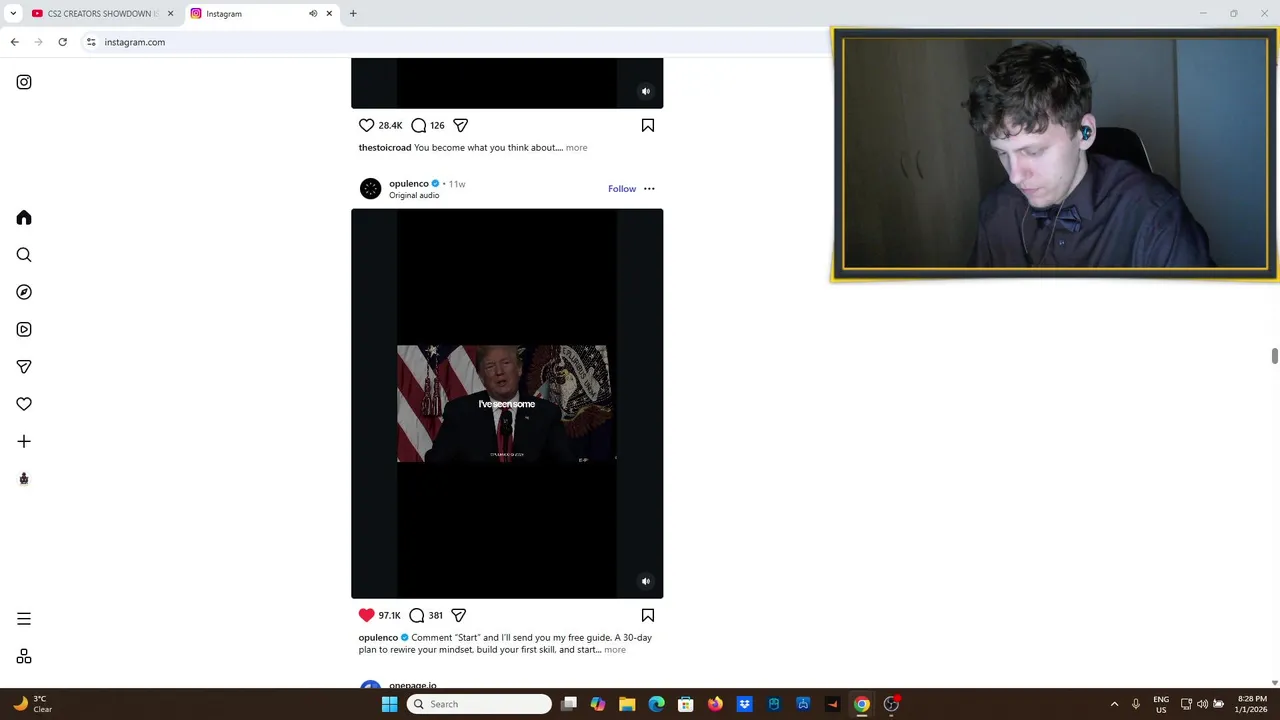Open Notifications heart in sidebar
Image resolution: width=1280 pixels, height=720 pixels.
click(24, 404)
